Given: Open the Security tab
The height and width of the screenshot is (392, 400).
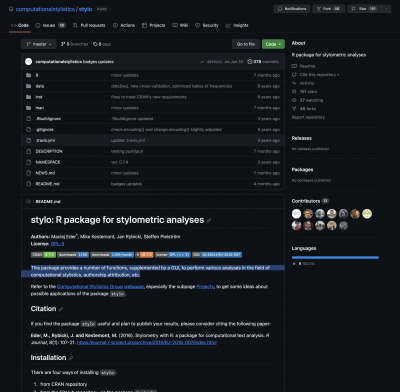Looking at the screenshot, I should point(207,25).
